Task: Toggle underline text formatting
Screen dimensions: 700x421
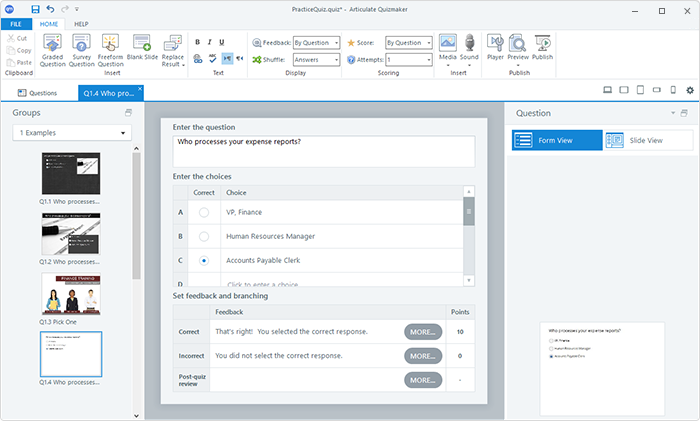Action: (x=221, y=42)
